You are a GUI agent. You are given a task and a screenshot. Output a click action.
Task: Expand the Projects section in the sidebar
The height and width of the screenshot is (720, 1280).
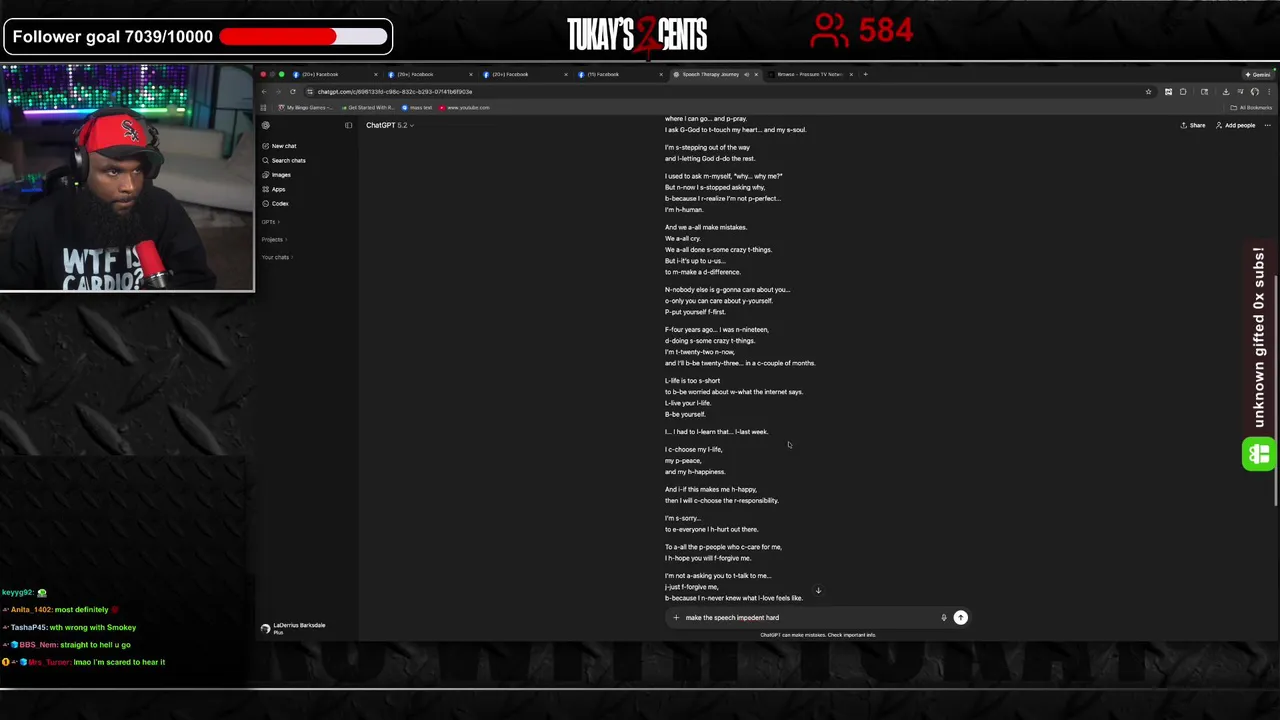point(274,239)
